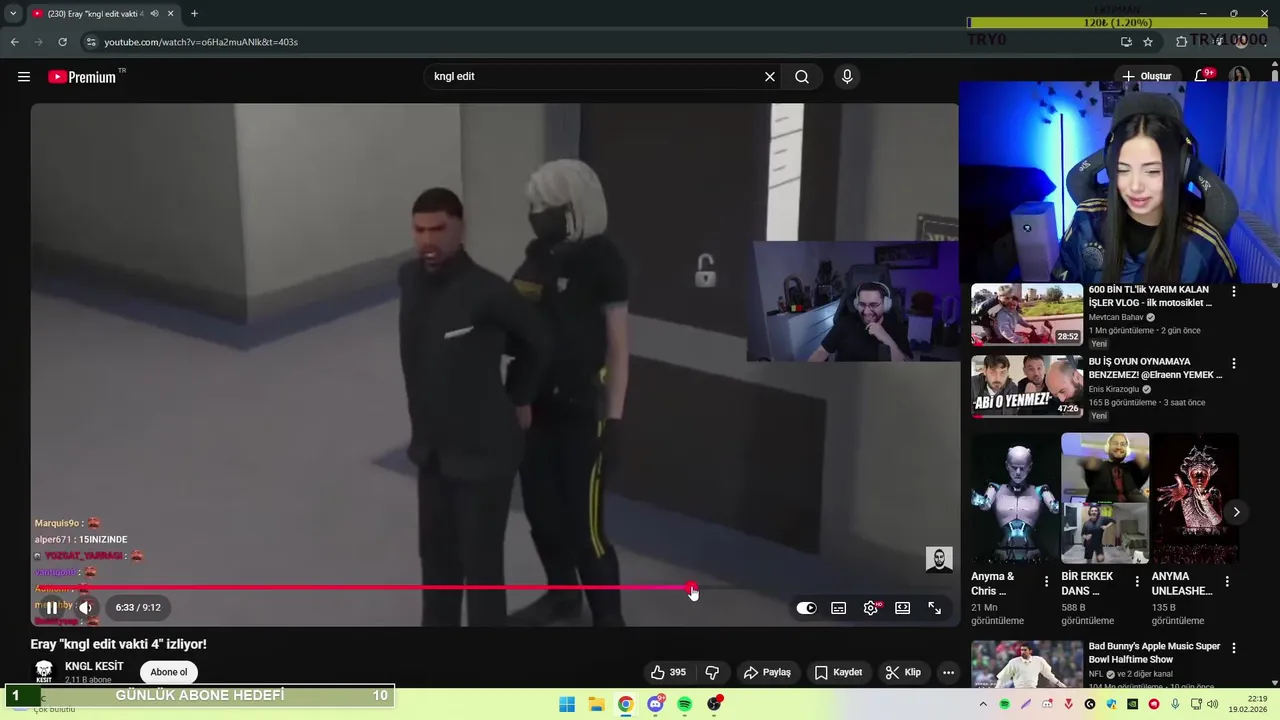
Task: Open the Anyma & Chris short
Action: 1015,498
